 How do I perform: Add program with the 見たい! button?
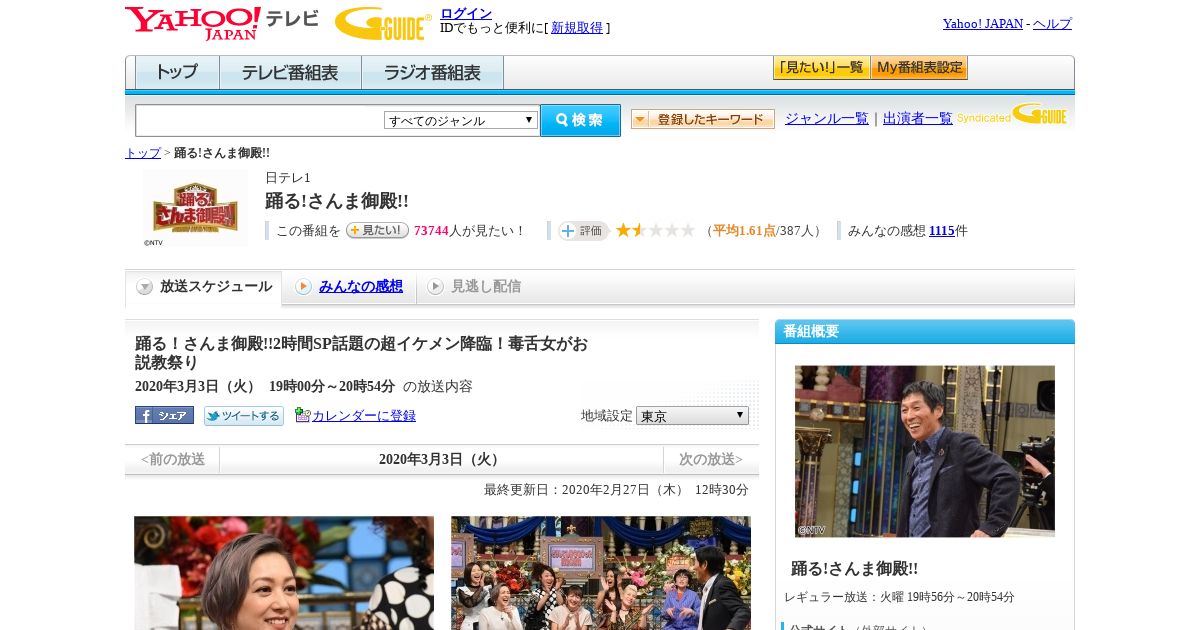(377, 230)
